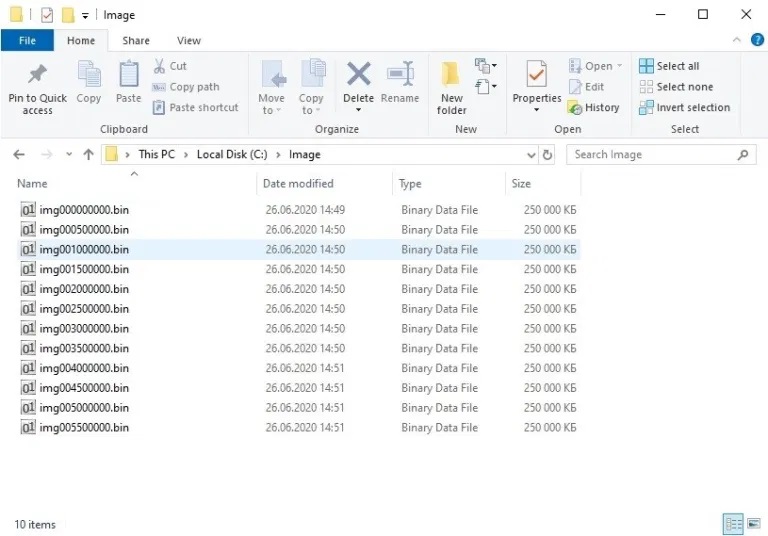
Task: Click into the Search Image field
Action: pos(651,155)
